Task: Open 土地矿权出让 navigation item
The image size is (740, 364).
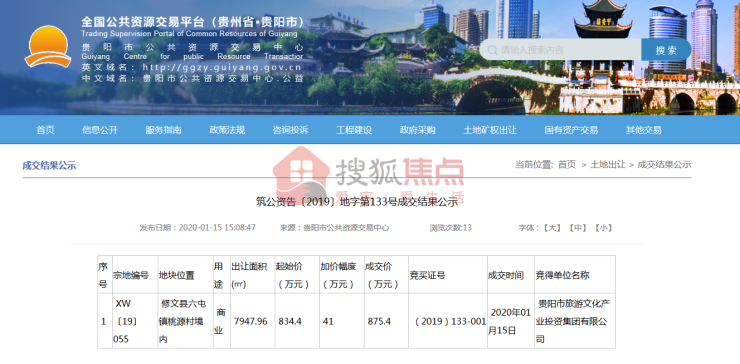Action: point(490,130)
